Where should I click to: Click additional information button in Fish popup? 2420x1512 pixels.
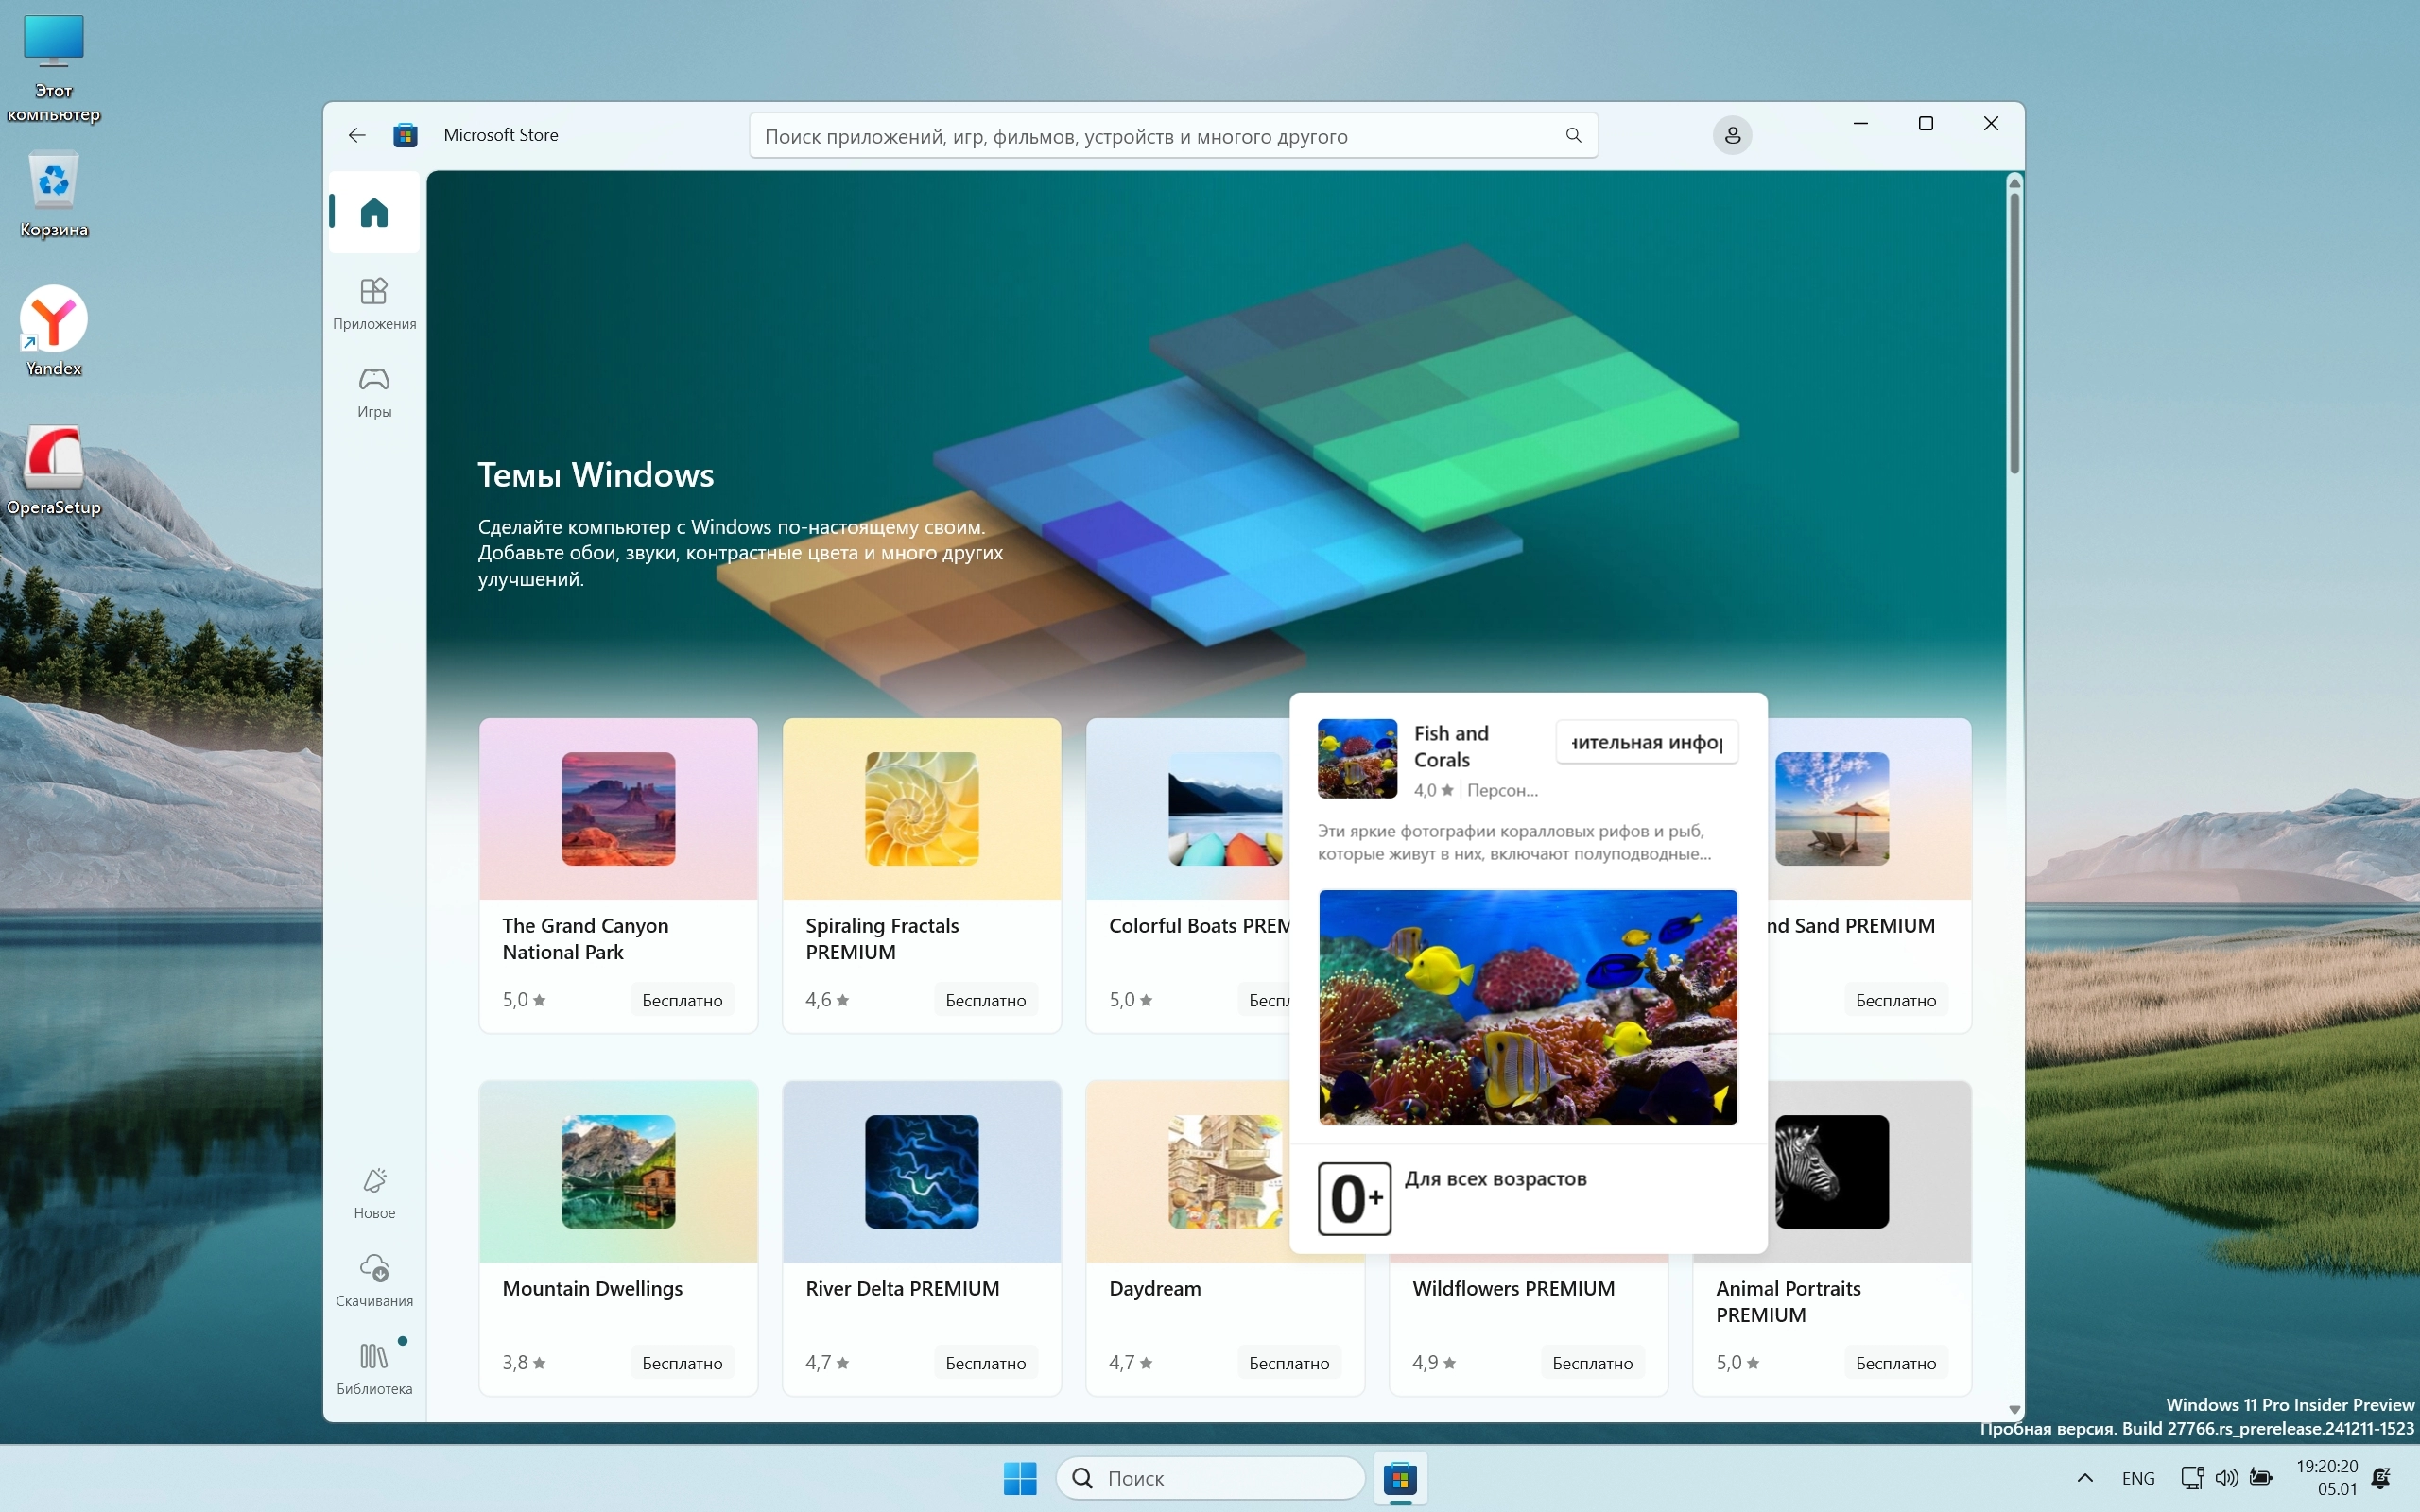1646,742
